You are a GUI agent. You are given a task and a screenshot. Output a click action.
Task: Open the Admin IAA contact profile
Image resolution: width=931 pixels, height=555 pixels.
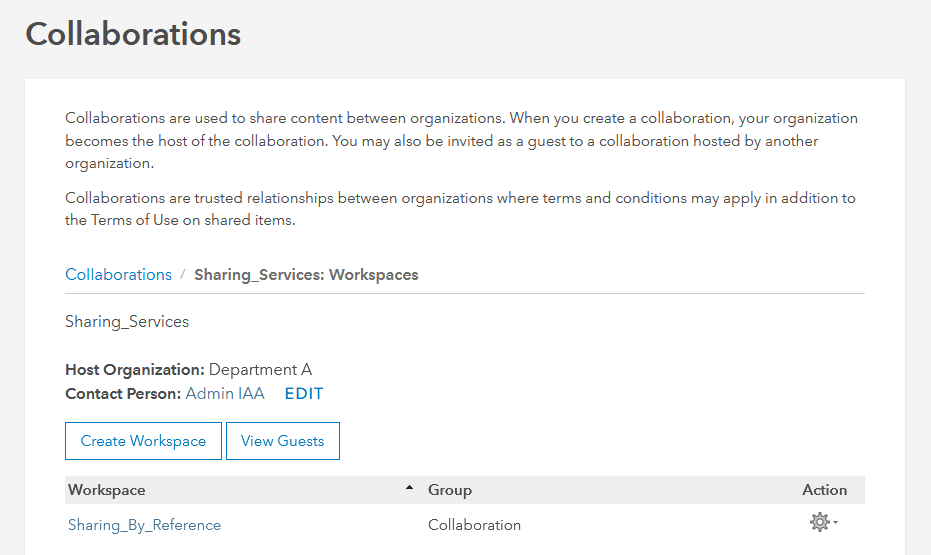click(x=225, y=394)
